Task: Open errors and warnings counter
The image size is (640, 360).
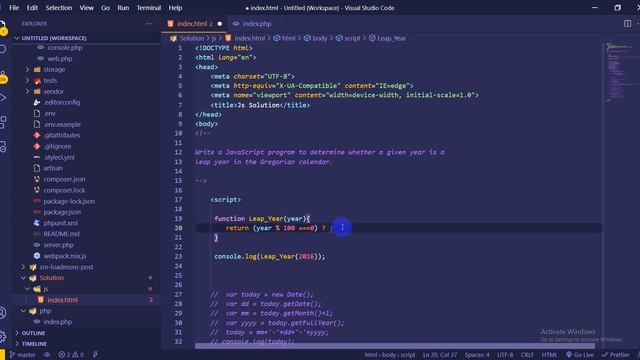Action: pyautogui.click(x=71, y=355)
